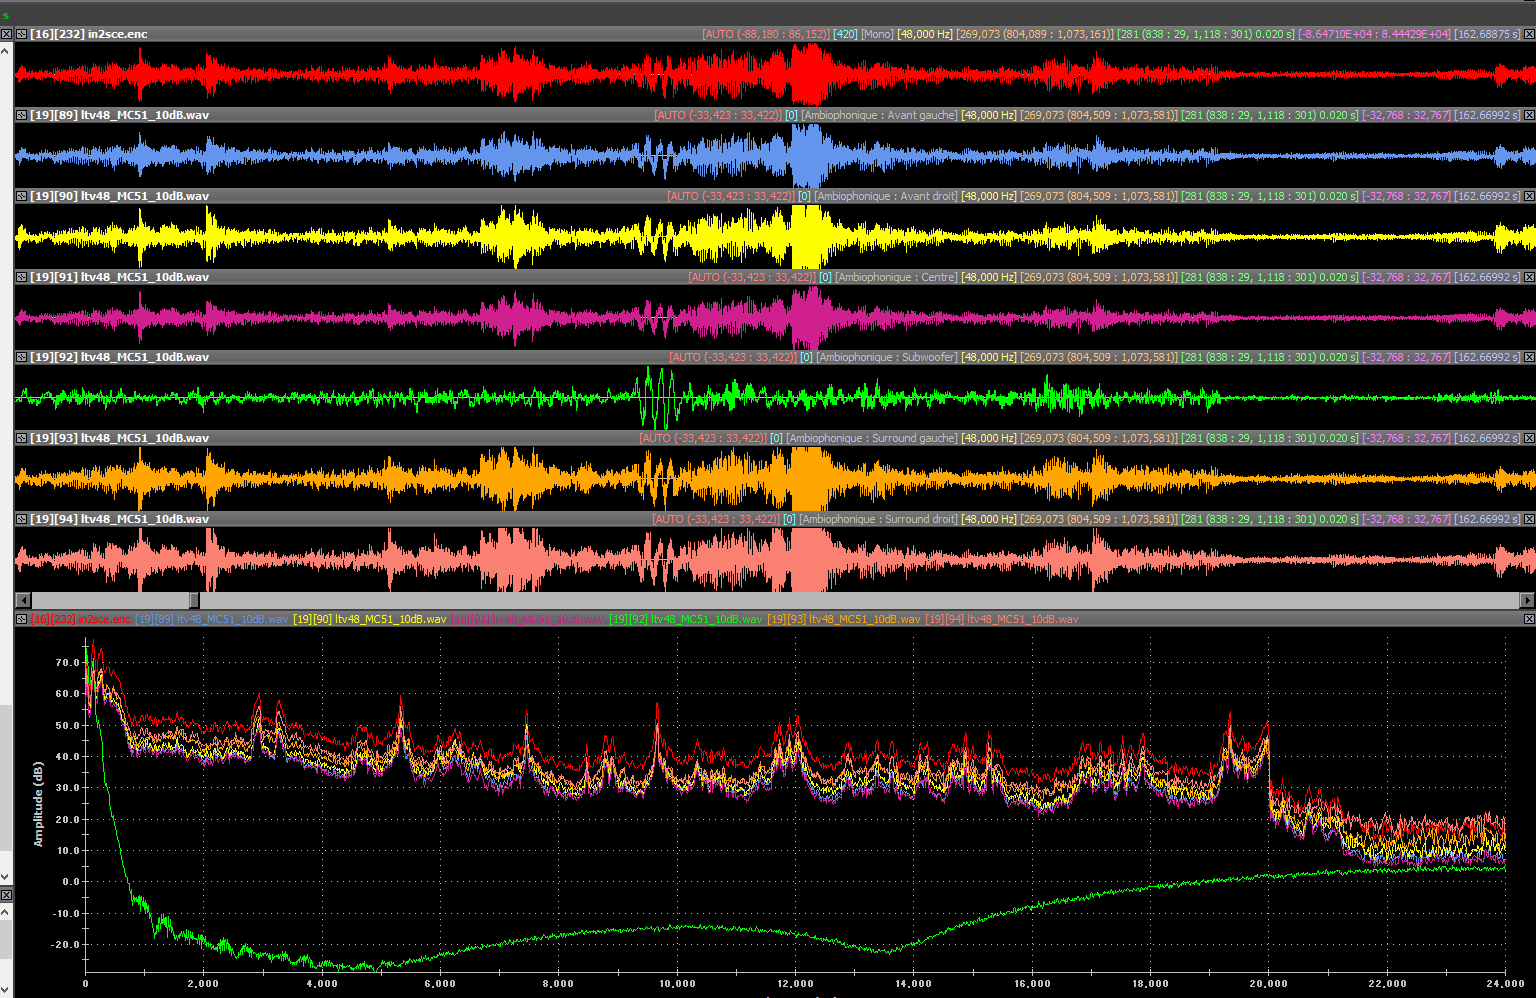Select the green [19][92] legend entry in spectrum

click(685, 619)
